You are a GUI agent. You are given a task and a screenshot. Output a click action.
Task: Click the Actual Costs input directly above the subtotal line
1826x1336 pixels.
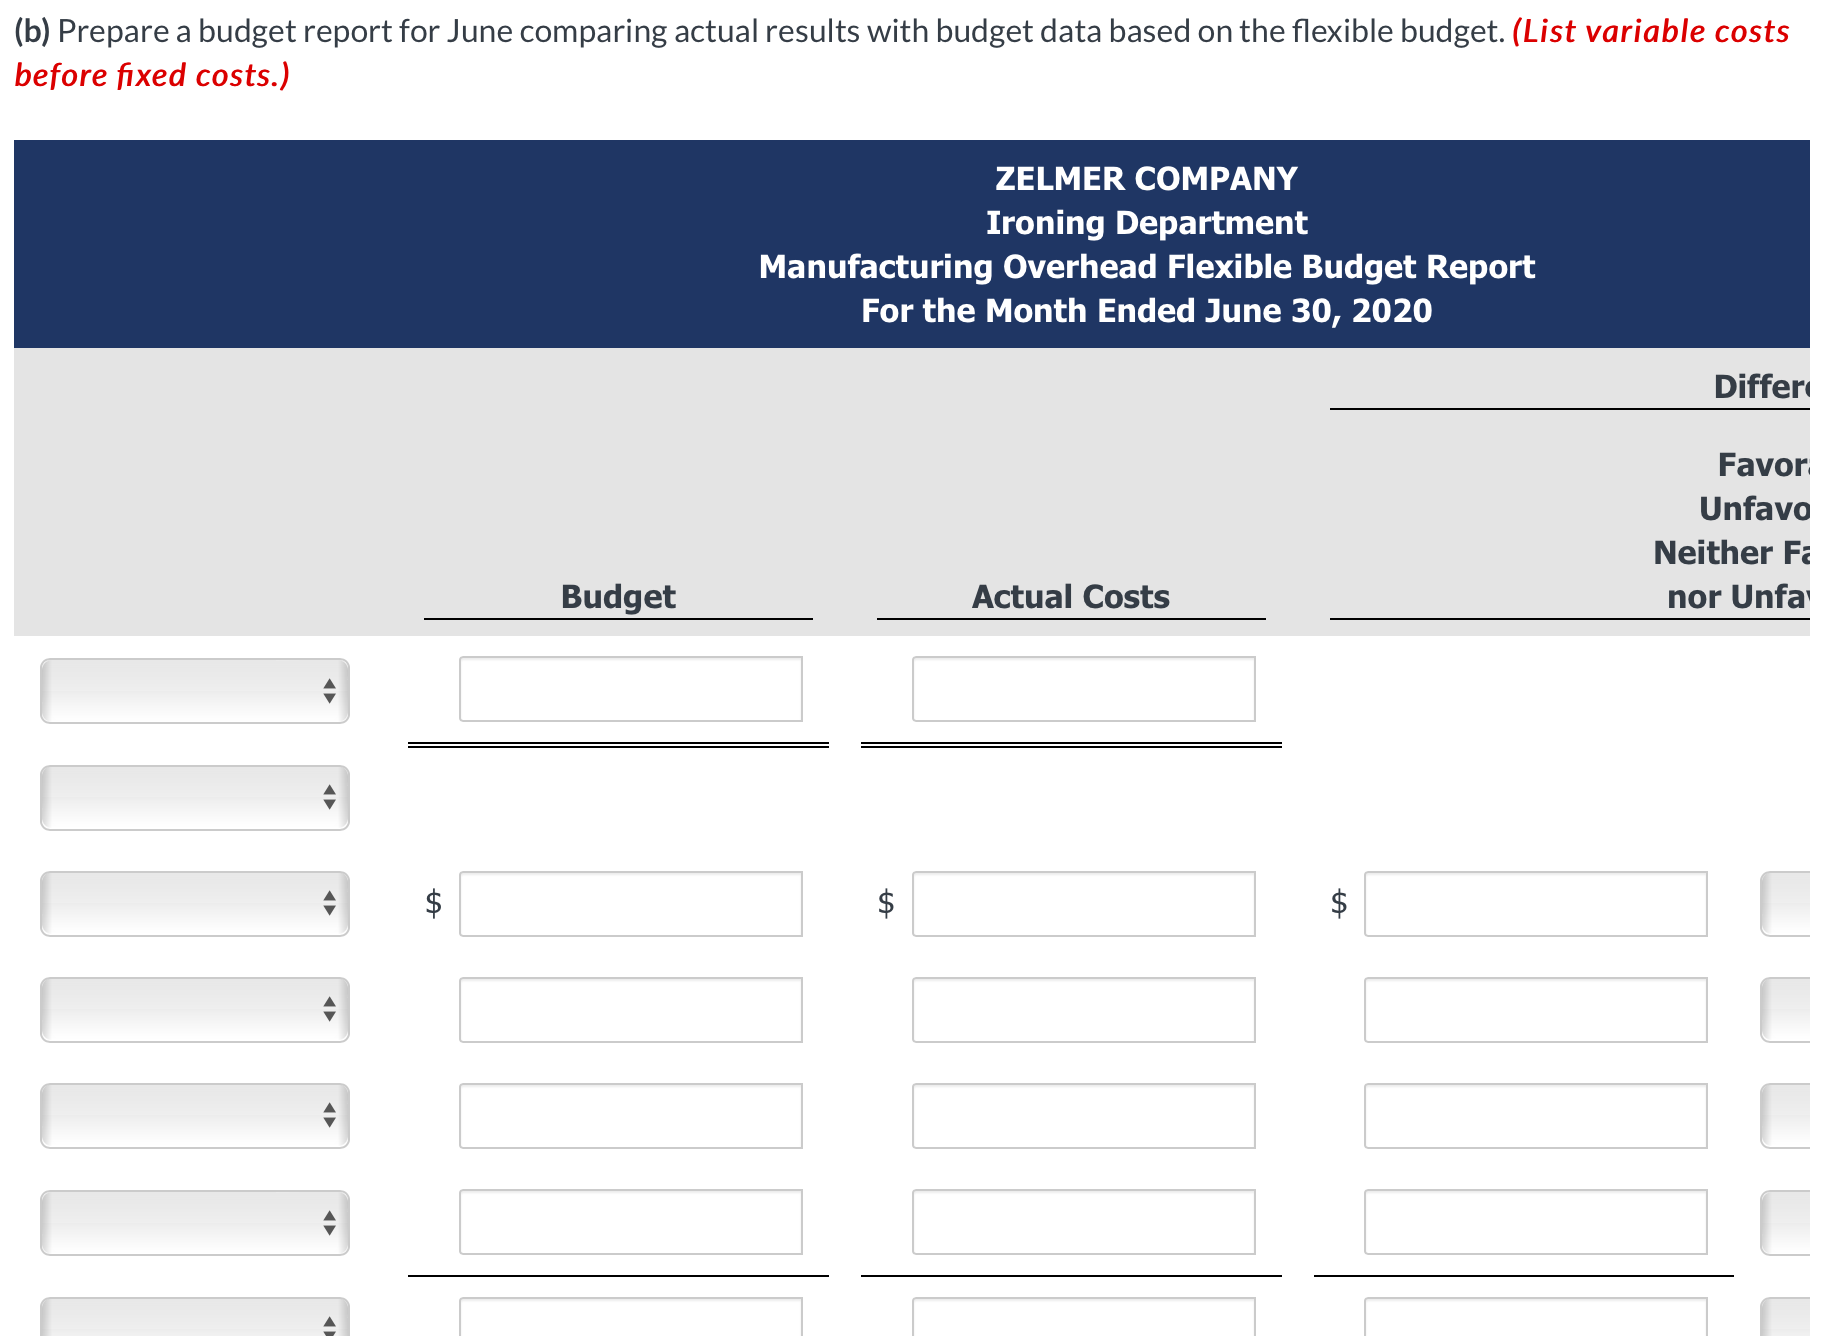[1084, 1222]
